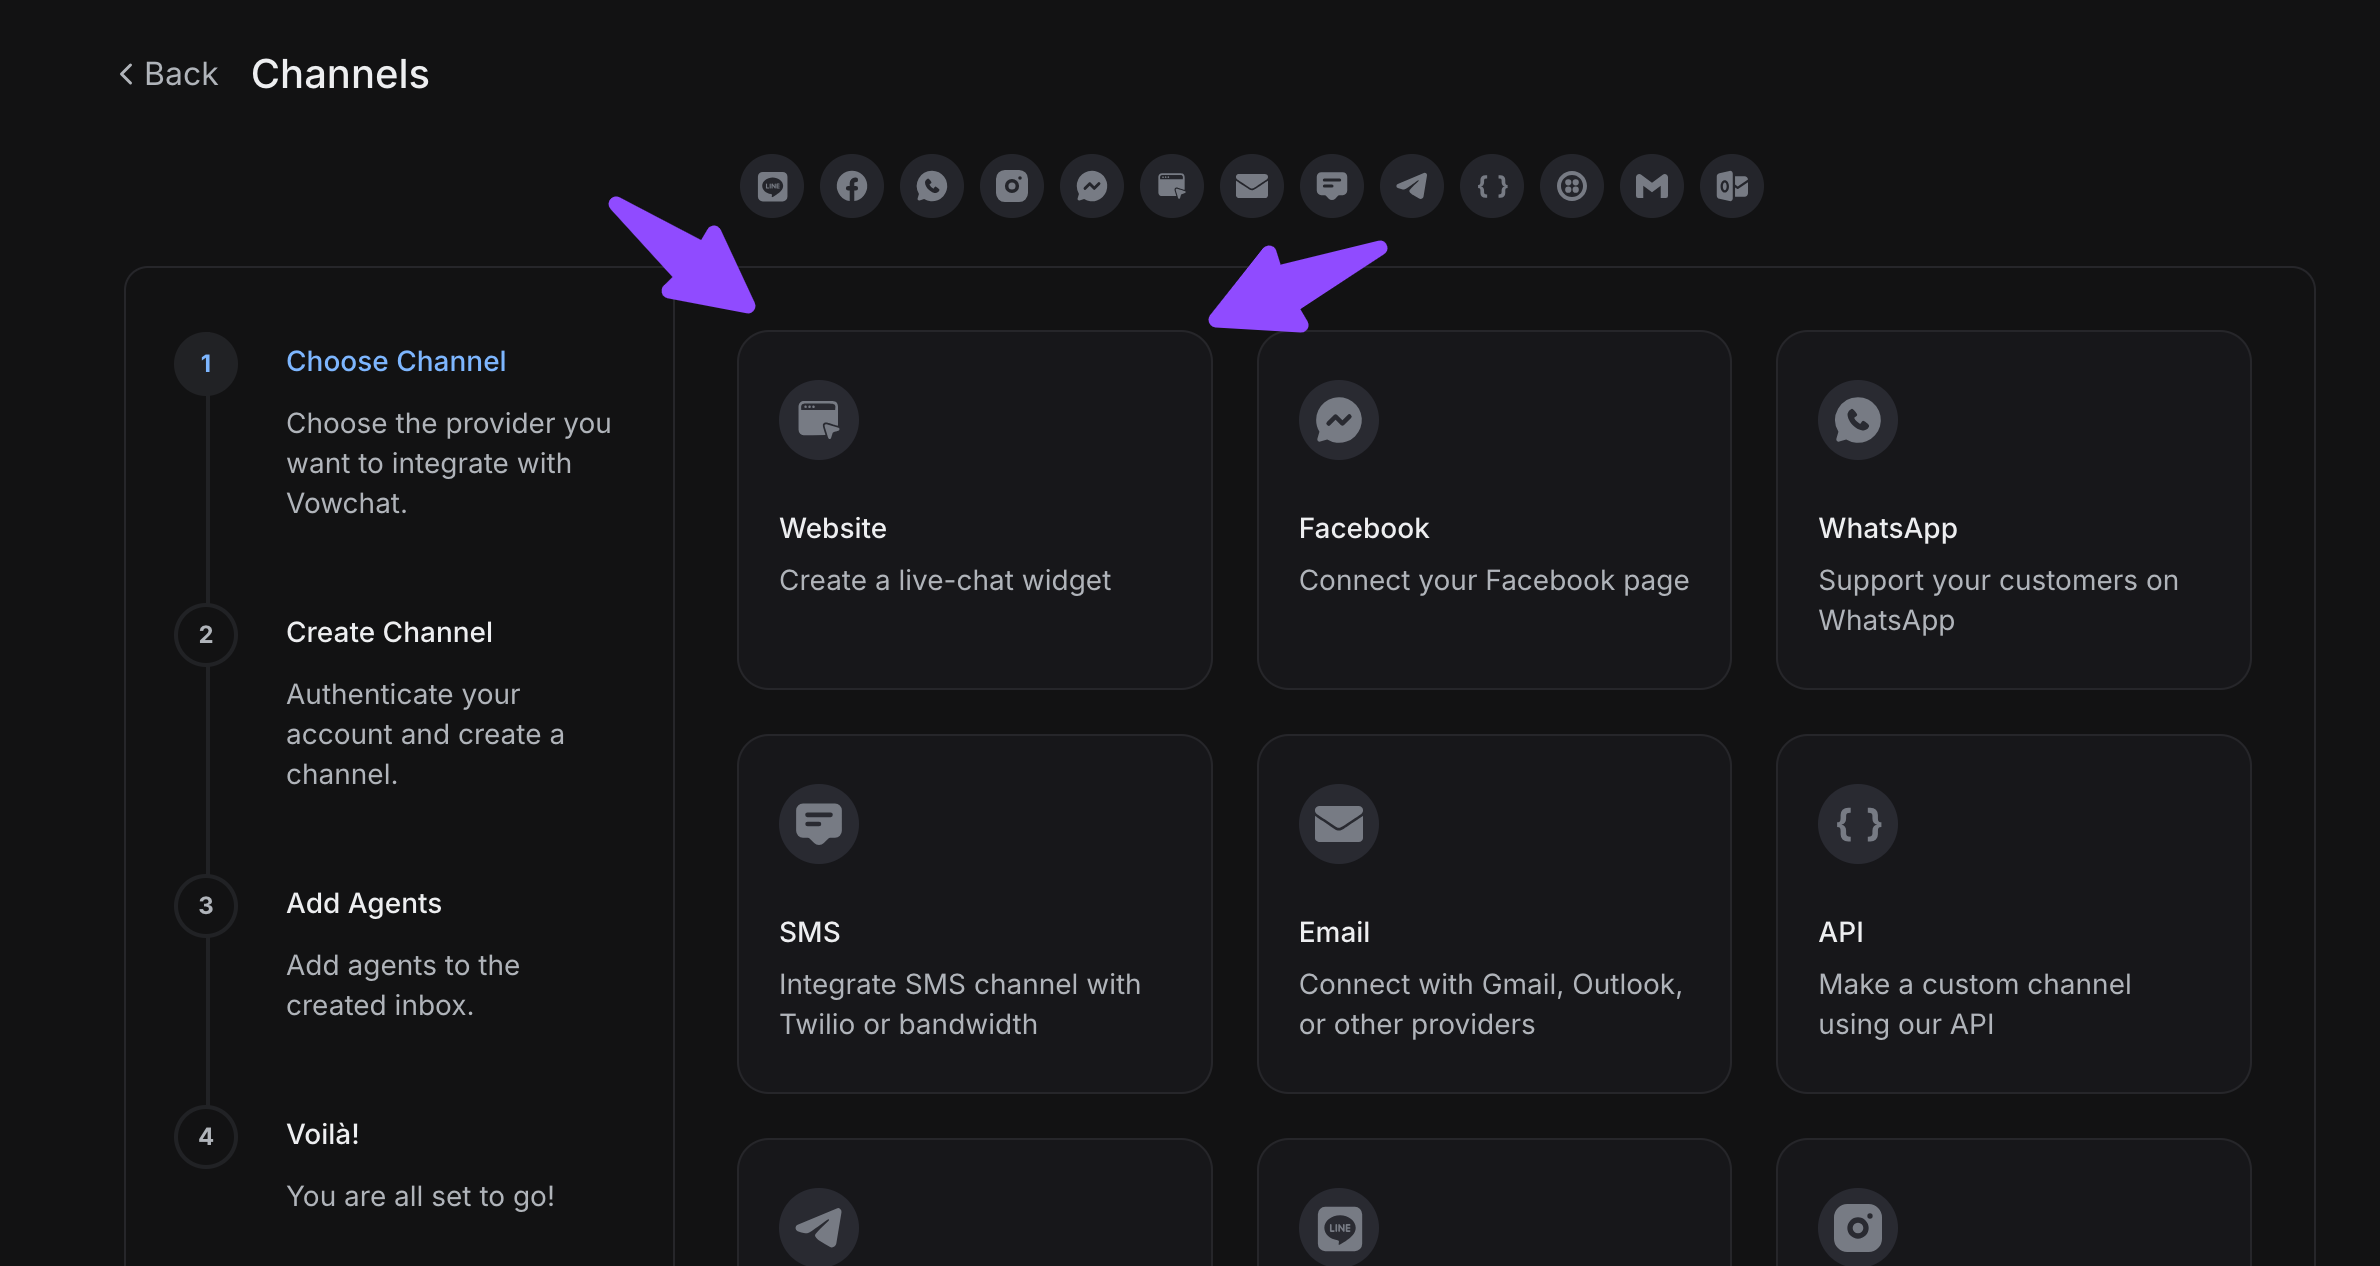Click the Twilio icon in top icon row
Viewport: 2380px width, 1266px height.
1572,186
